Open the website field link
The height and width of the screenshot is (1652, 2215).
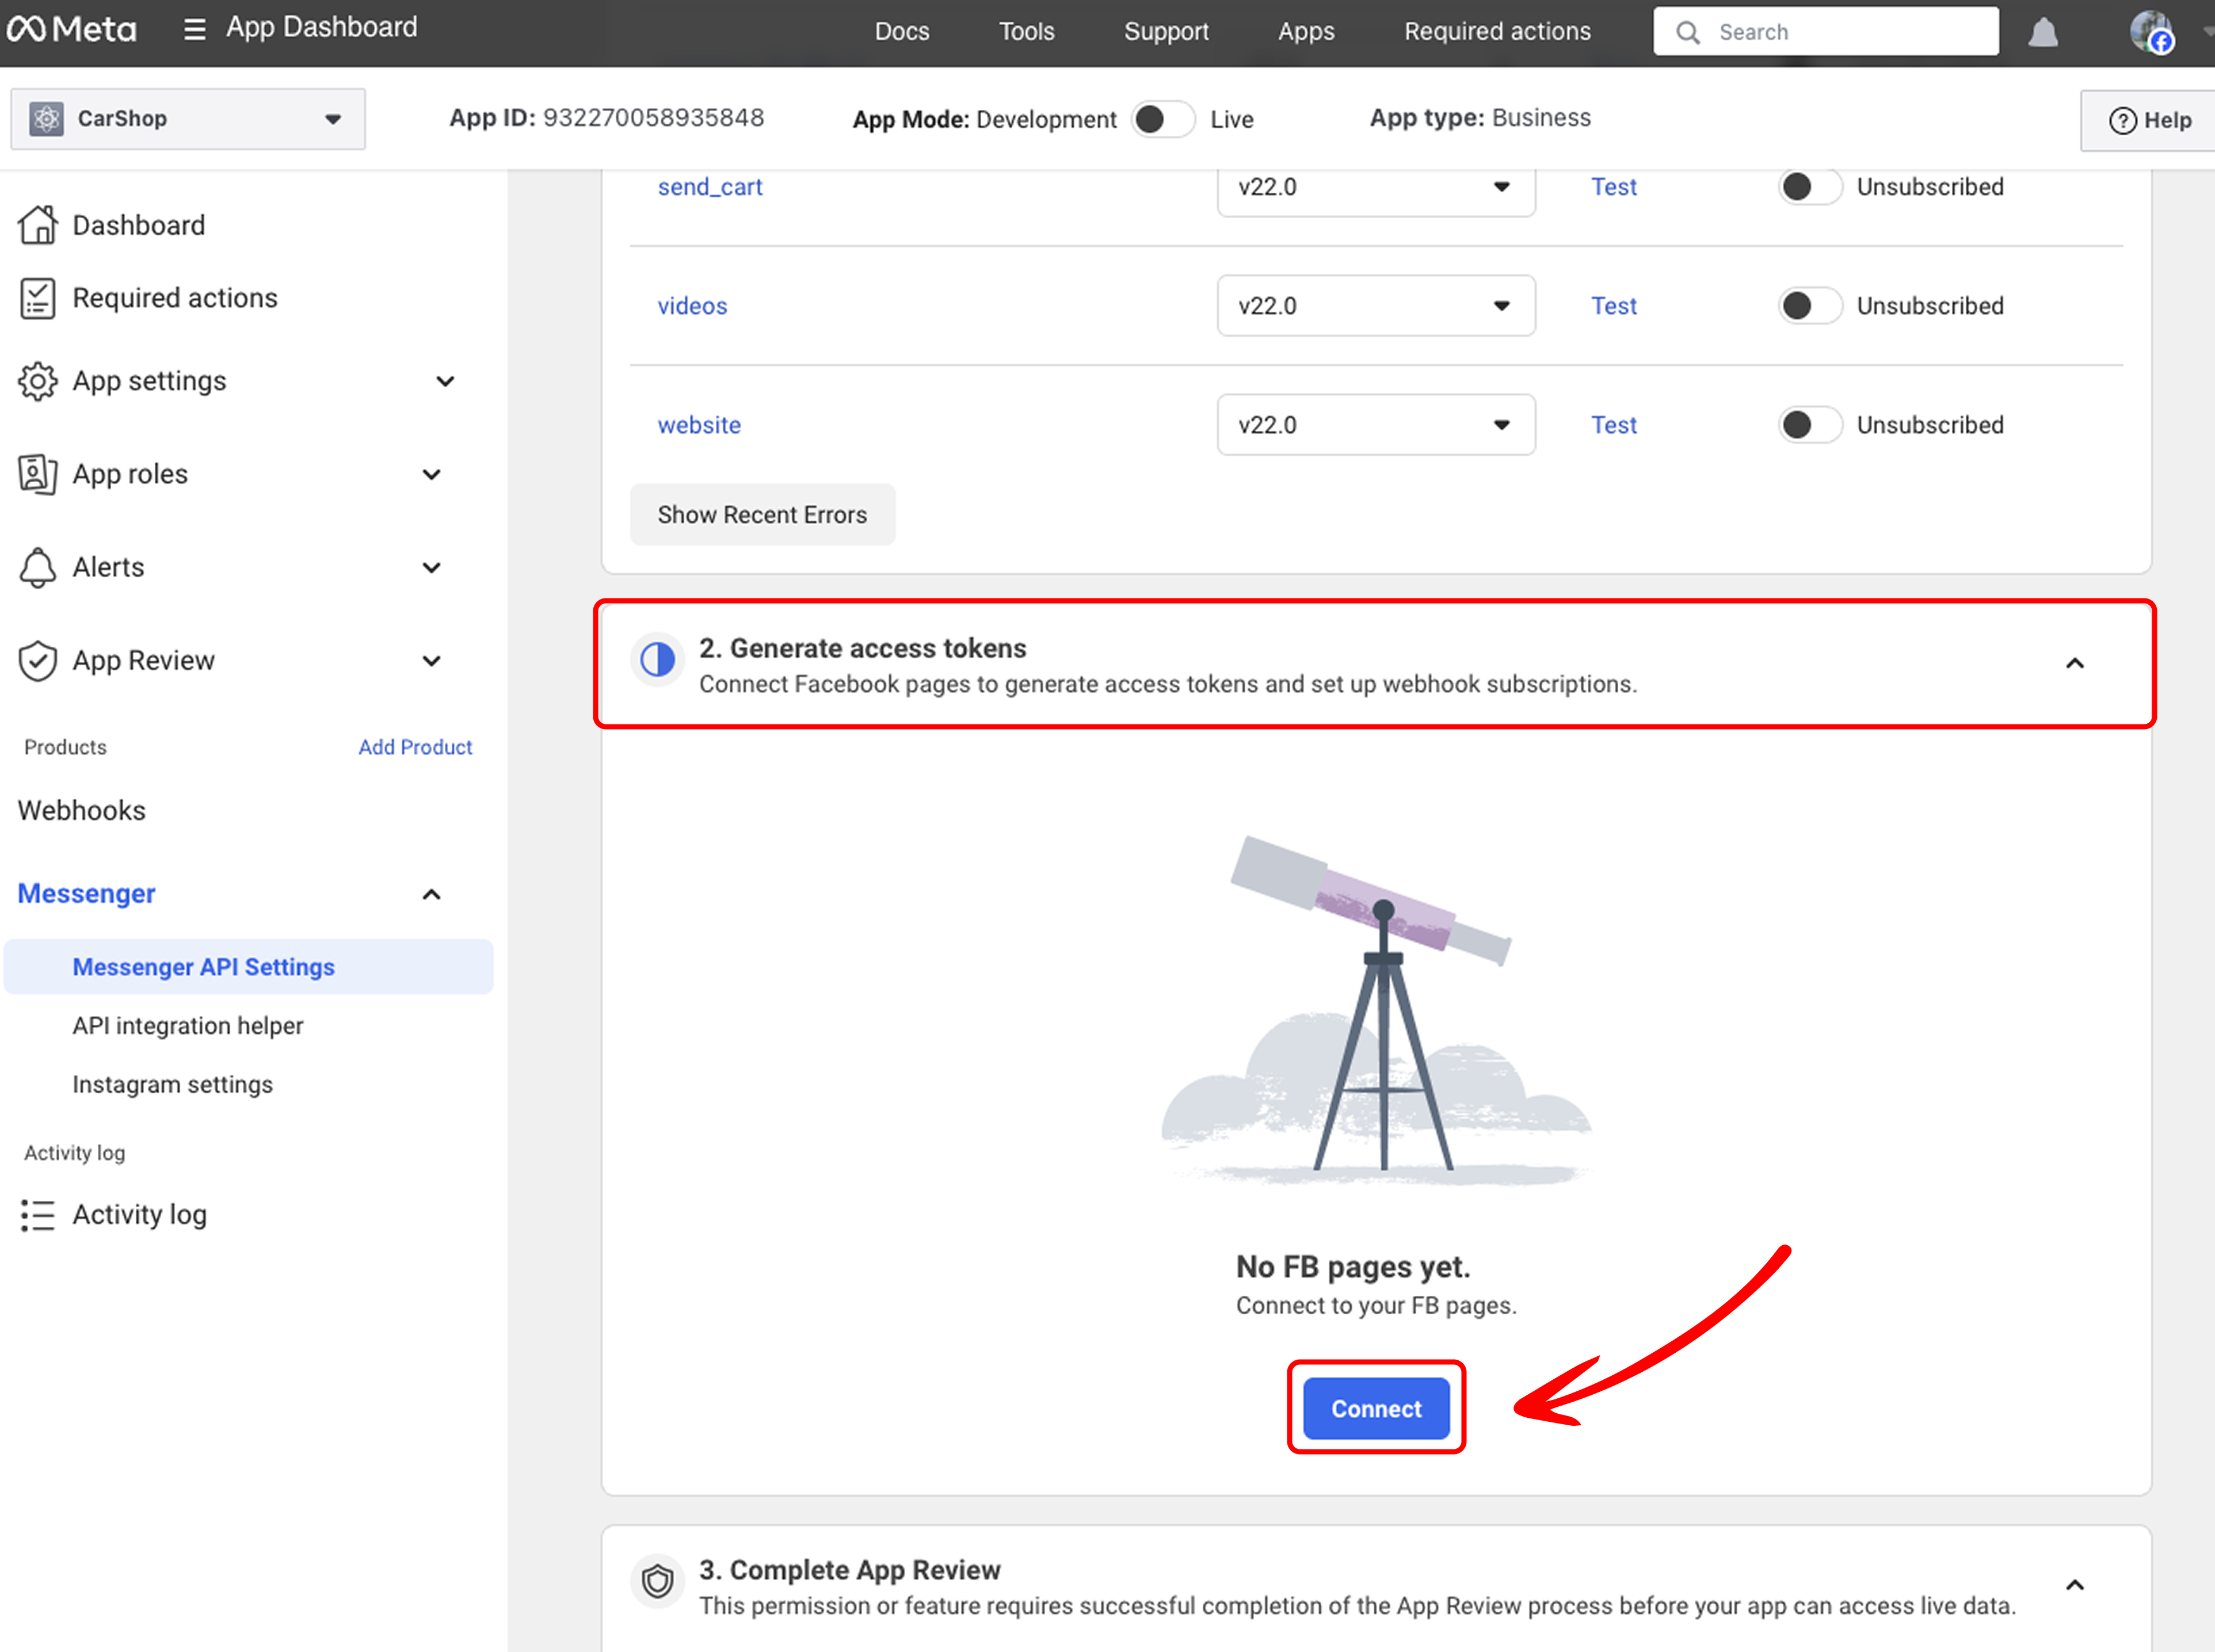tap(699, 425)
